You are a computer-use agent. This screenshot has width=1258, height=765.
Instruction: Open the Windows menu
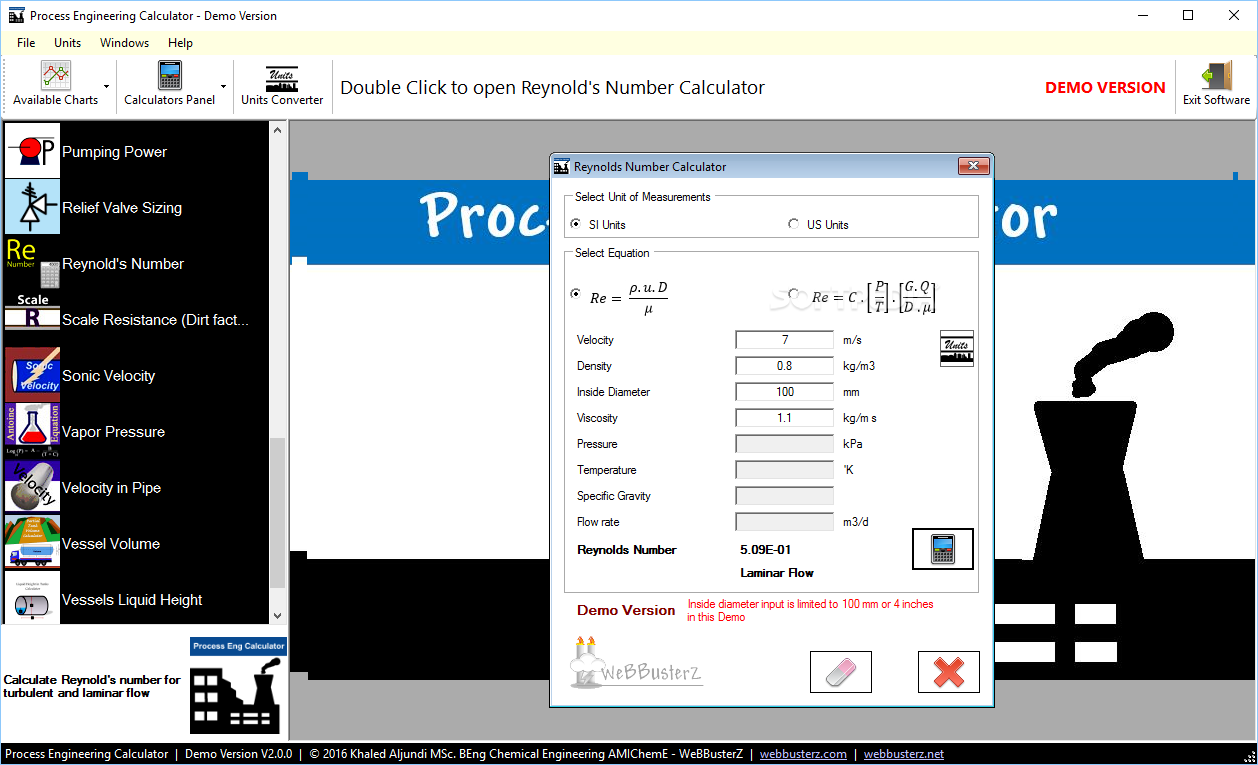(125, 43)
